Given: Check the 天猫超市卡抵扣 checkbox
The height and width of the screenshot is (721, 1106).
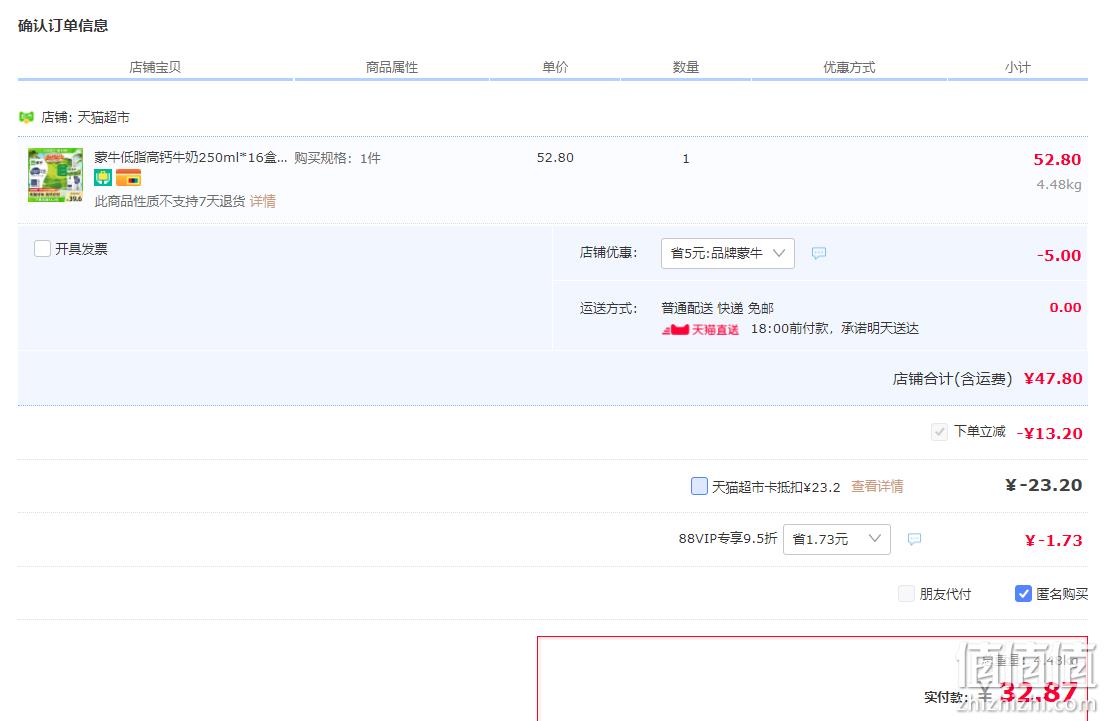Looking at the screenshot, I should pyautogui.click(x=699, y=486).
